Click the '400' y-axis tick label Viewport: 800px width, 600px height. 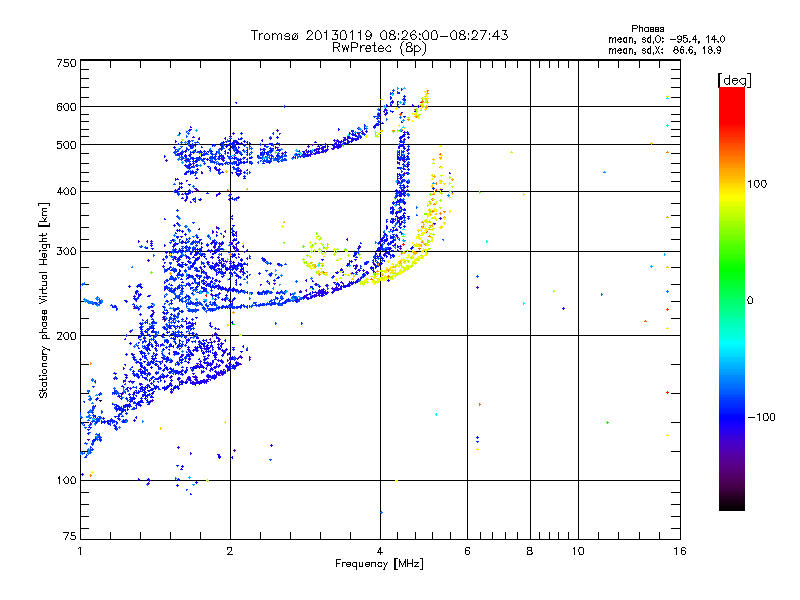[66, 192]
